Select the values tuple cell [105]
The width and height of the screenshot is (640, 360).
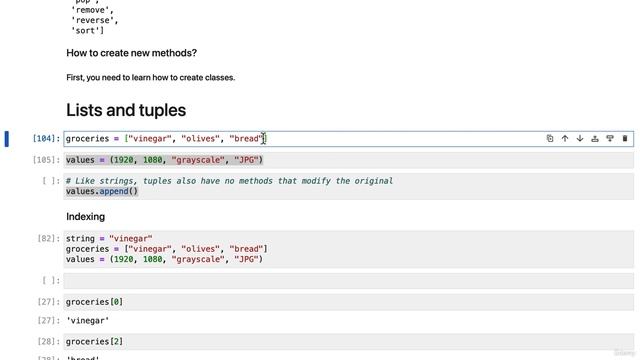pyautogui.click(x=349, y=160)
